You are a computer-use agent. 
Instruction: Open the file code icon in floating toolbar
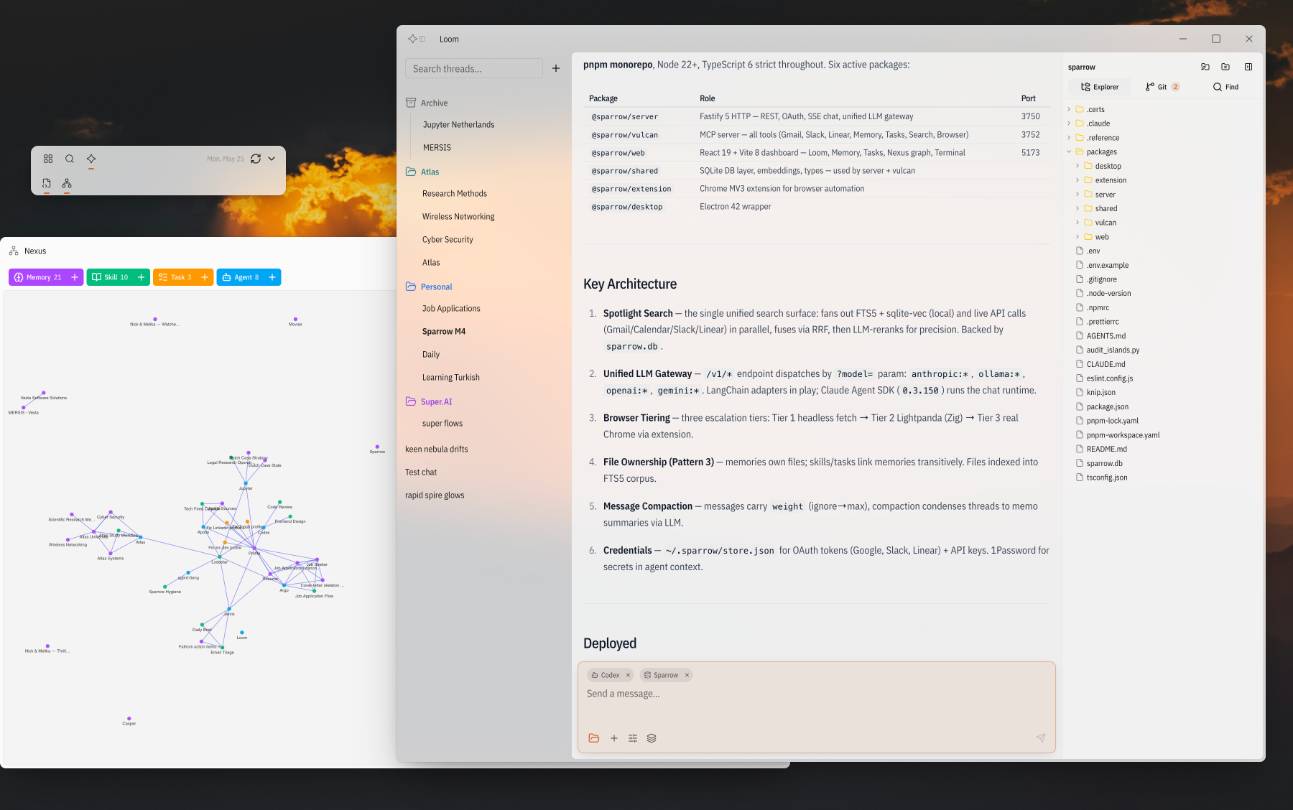[47, 183]
